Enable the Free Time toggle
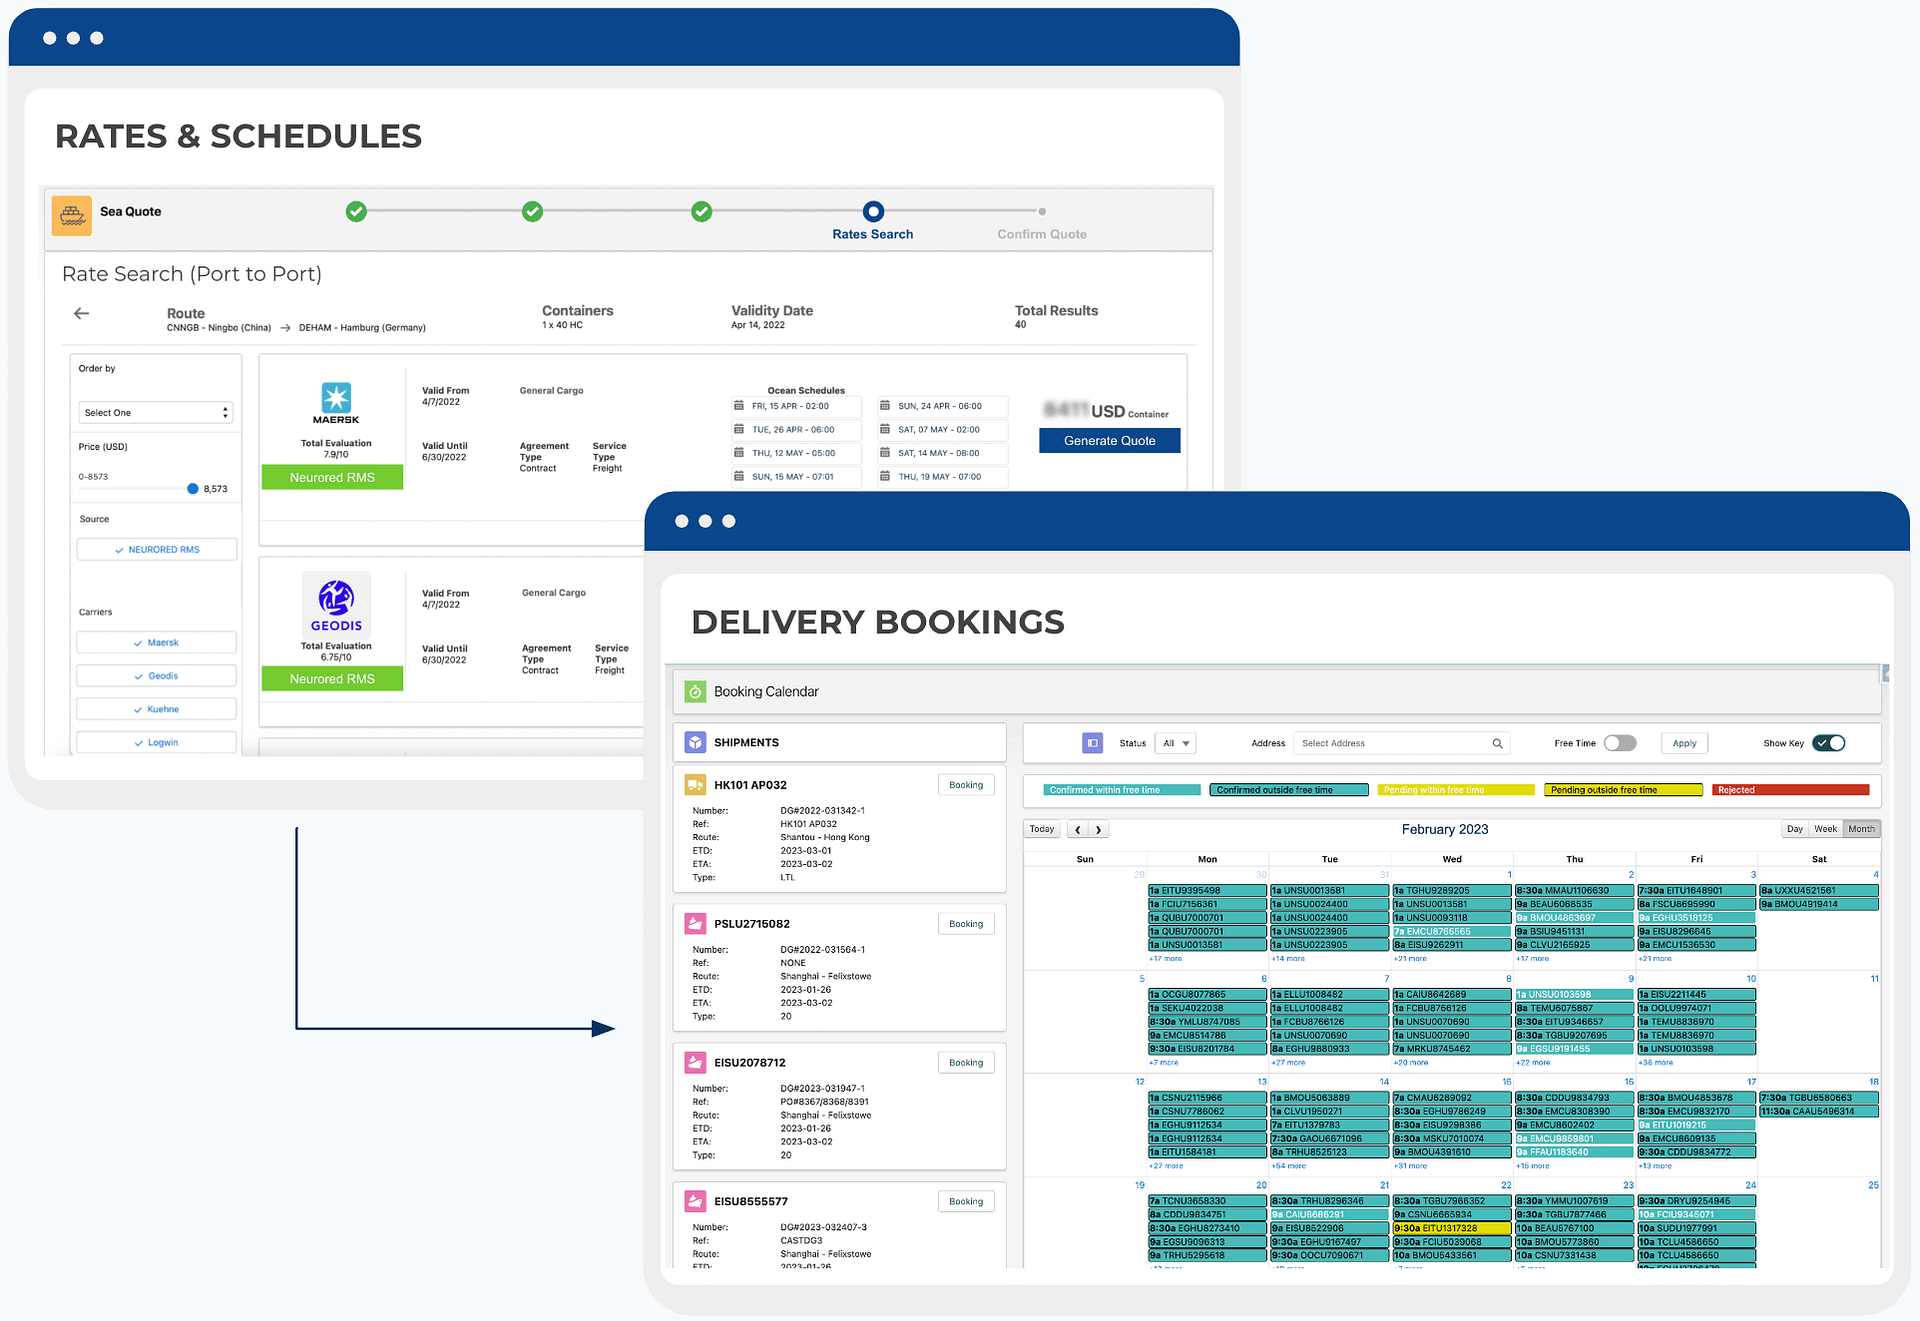The width and height of the screenshot is (1920, 1321). (x=1621, y=743)
